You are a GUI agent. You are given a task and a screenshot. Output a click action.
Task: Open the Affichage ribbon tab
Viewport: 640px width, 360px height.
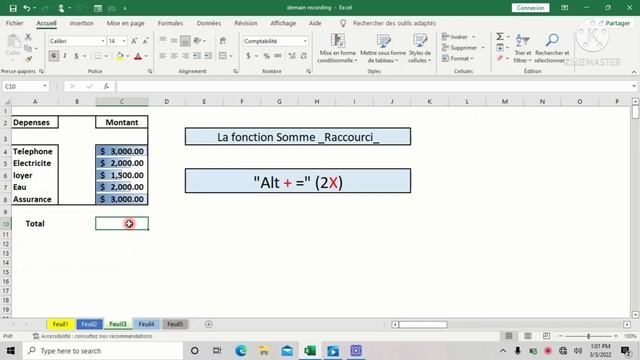pyautogui.click(x=283, y=23)
